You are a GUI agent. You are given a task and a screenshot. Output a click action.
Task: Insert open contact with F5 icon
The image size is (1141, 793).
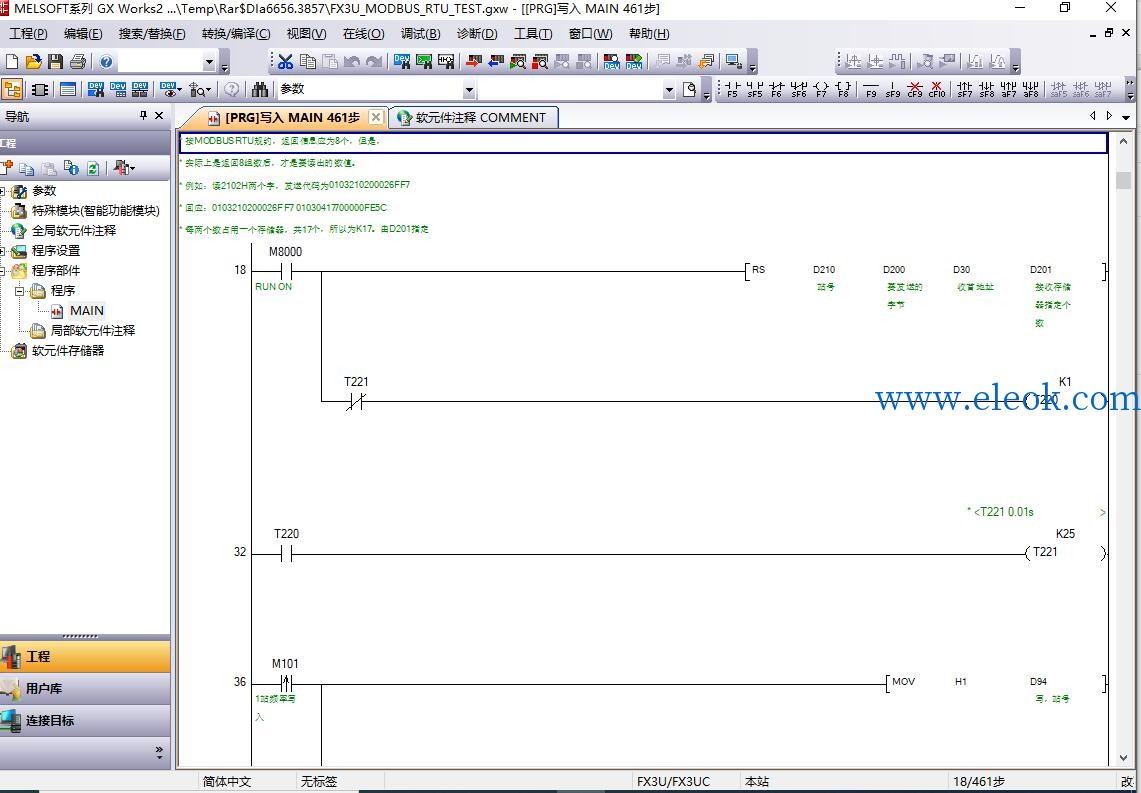[732, 89]
